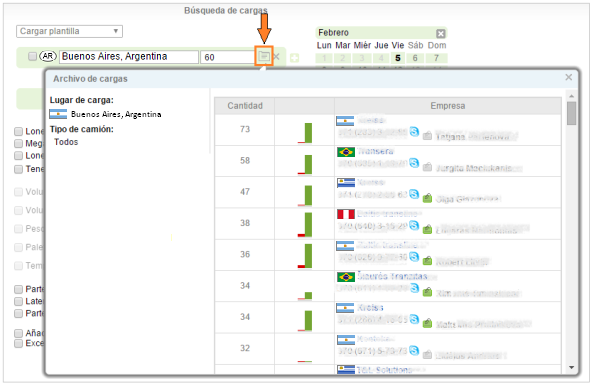Click the AR country badge
The height and width of the screenshot is (386, 594).
click(48, 56)
